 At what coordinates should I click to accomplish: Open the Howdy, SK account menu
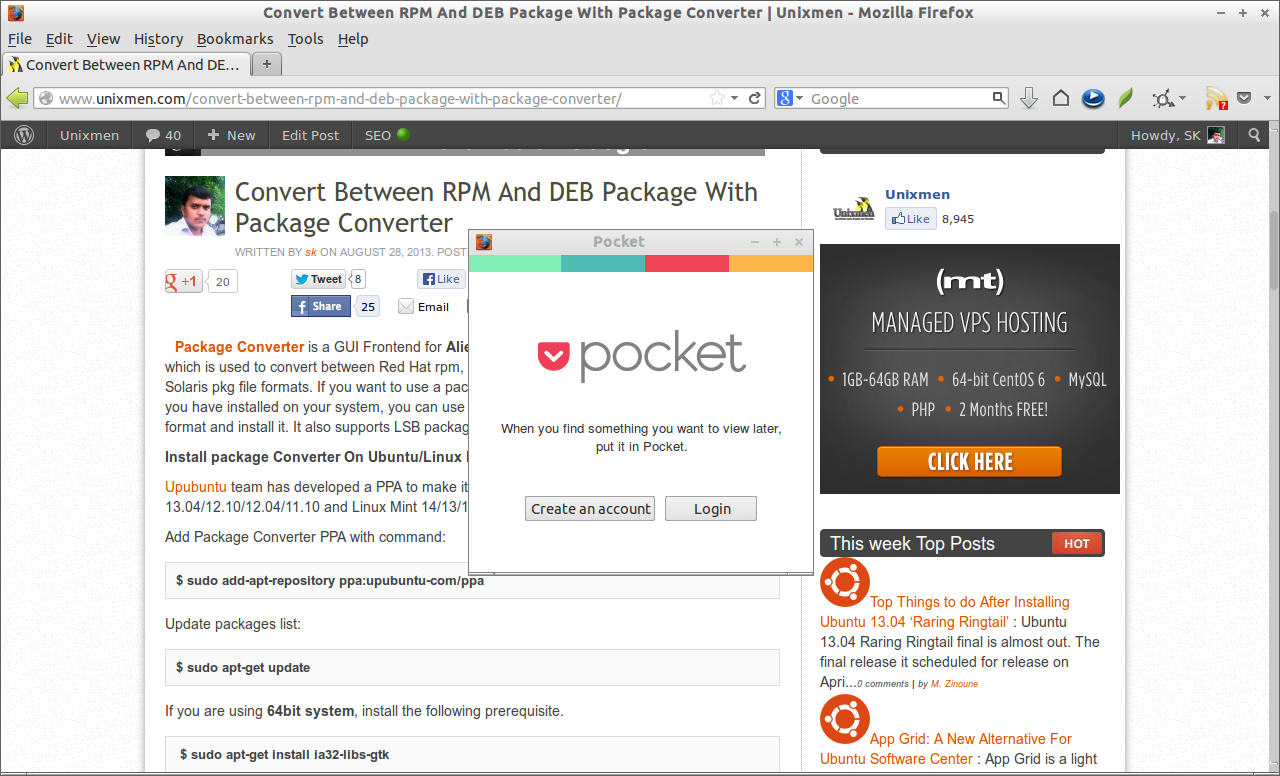click(x=1177, y=135)
